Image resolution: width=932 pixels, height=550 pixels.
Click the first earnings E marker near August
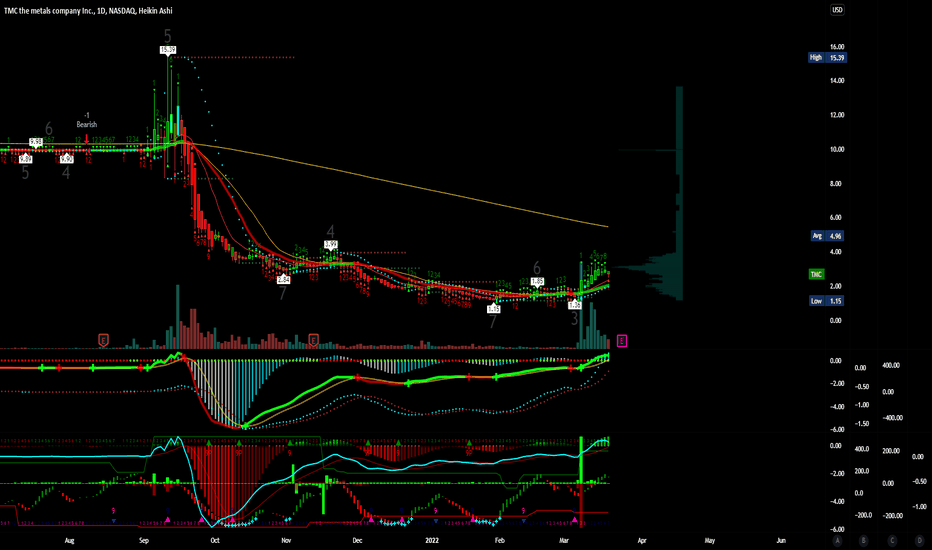[x=103, y=340]
